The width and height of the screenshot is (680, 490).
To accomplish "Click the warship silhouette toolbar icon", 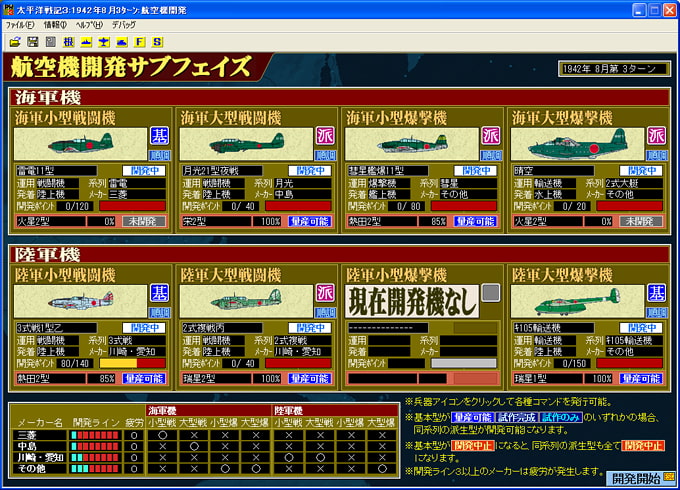I will (86, 42).
